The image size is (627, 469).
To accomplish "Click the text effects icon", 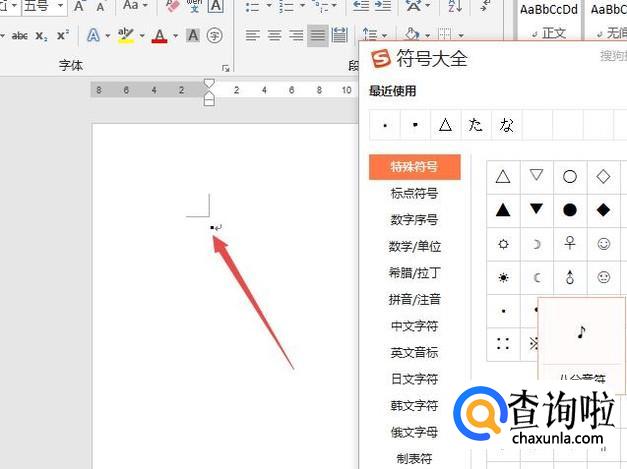I will click(x=93, y=36).
